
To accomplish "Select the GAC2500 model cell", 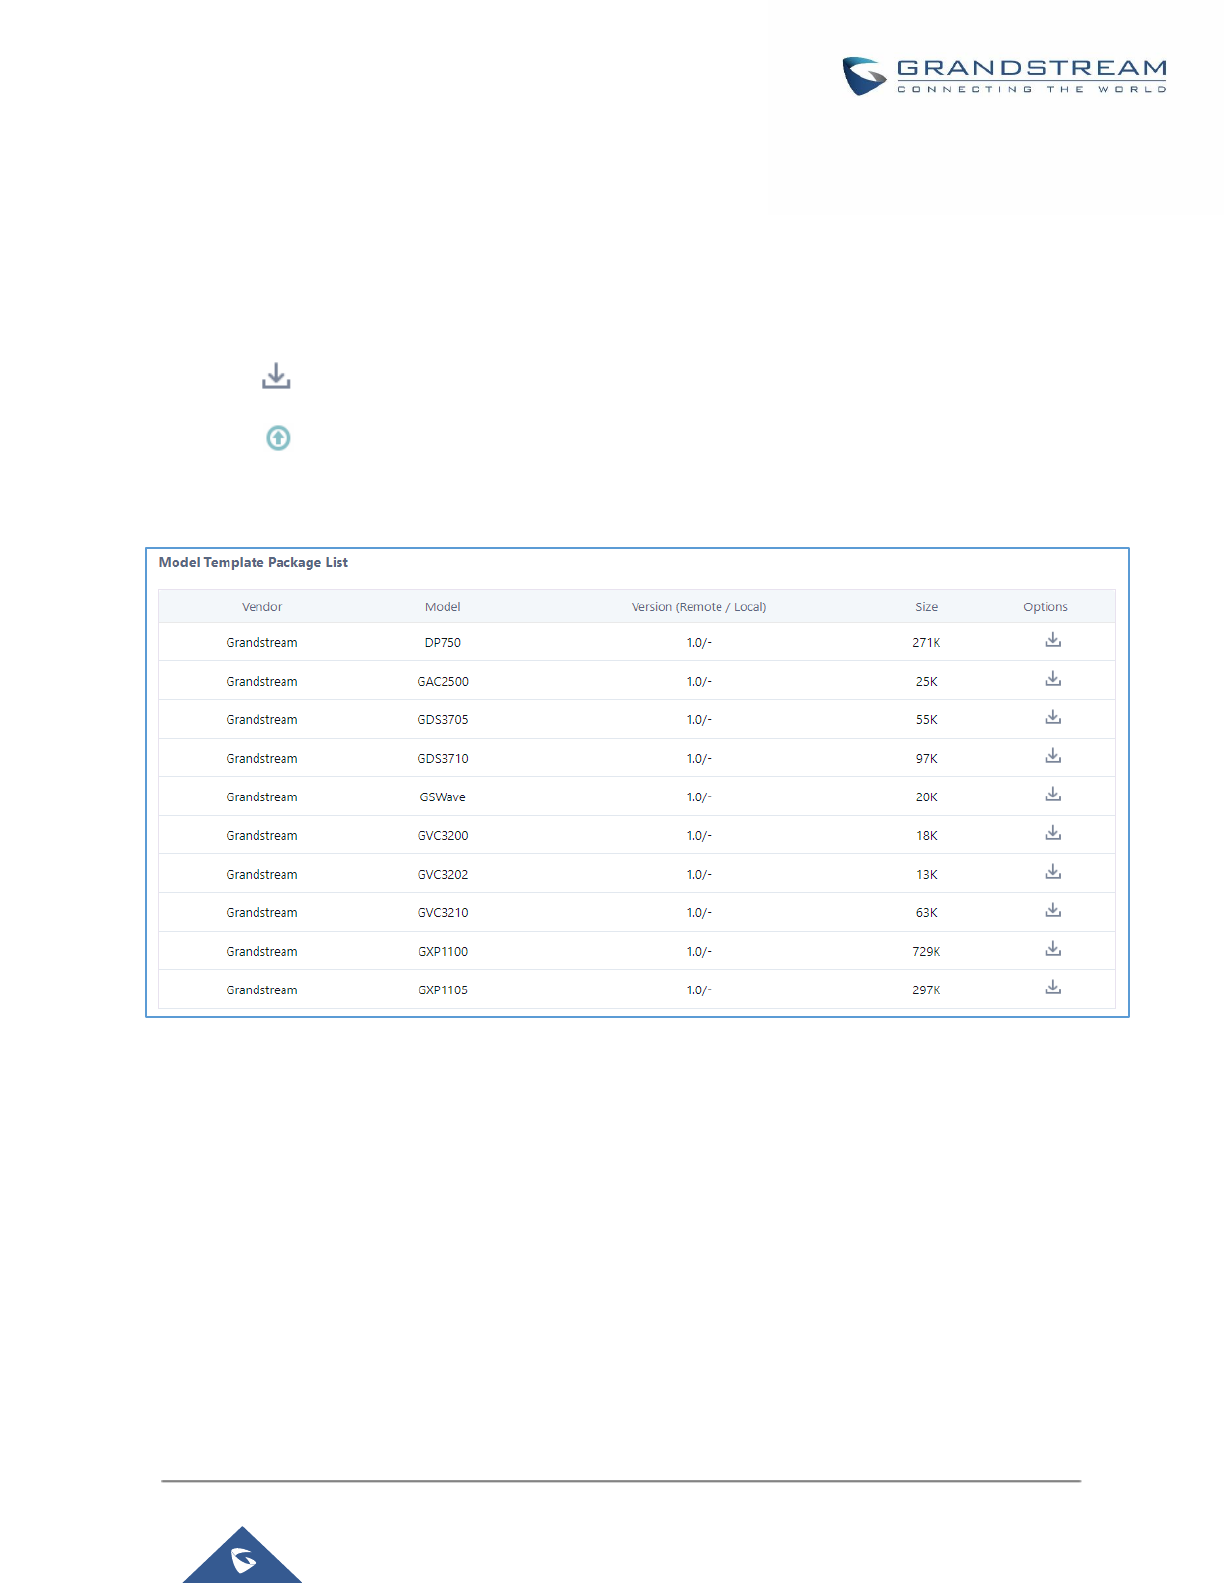I will (x=443, y=682).
